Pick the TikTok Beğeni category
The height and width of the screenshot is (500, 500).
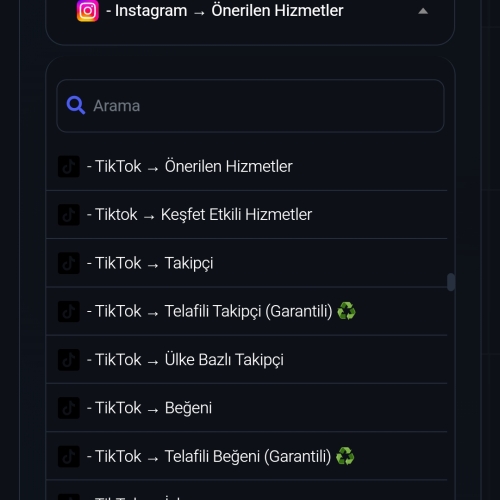click(246, 408)
